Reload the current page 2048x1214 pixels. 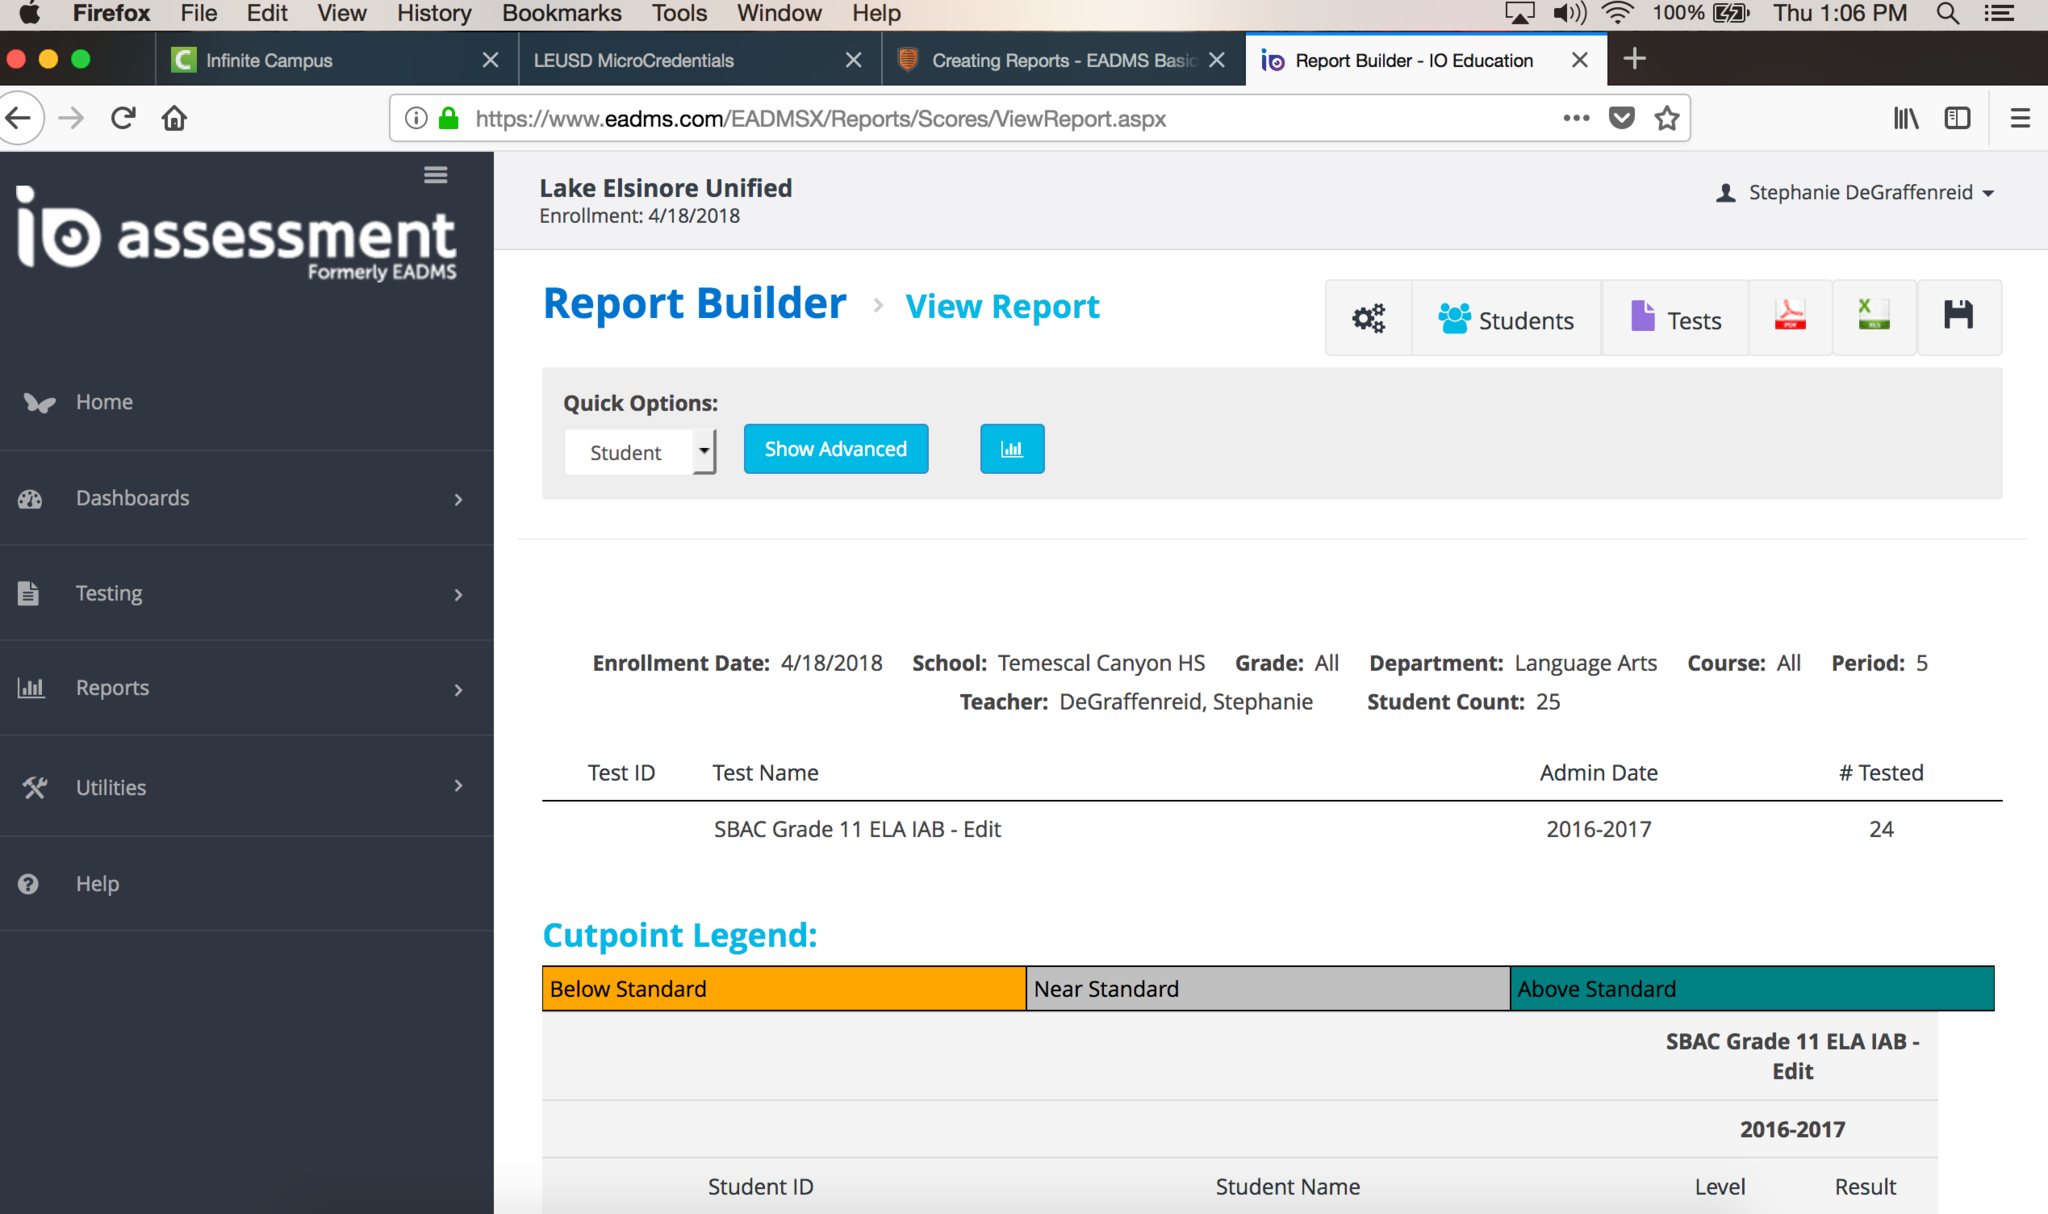coord(123,118)
